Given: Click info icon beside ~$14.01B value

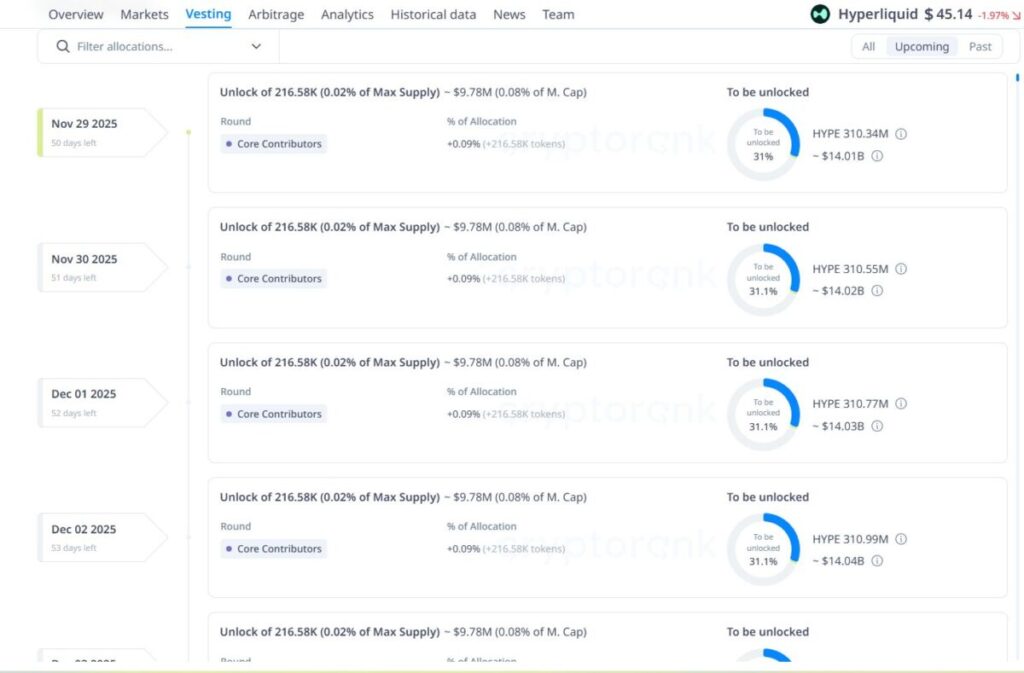Looking at the screenshot, I should [877, 156].
